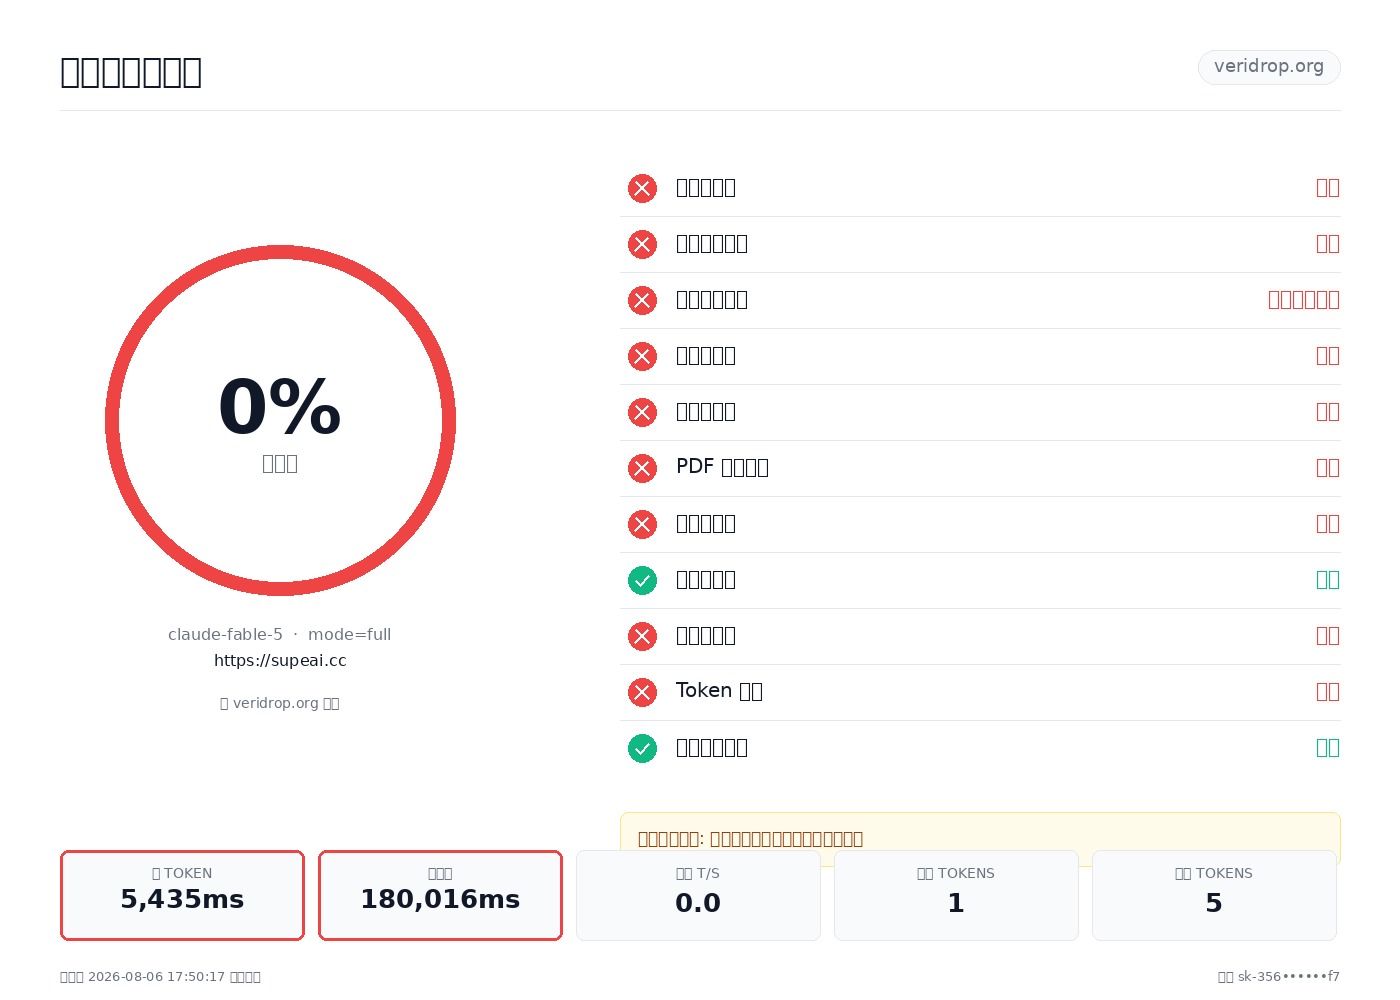The width and height of the screenshot is (1400, 1000).
Task: Click the red X icon directly above PDF row
Action: [x=642, y=412]
